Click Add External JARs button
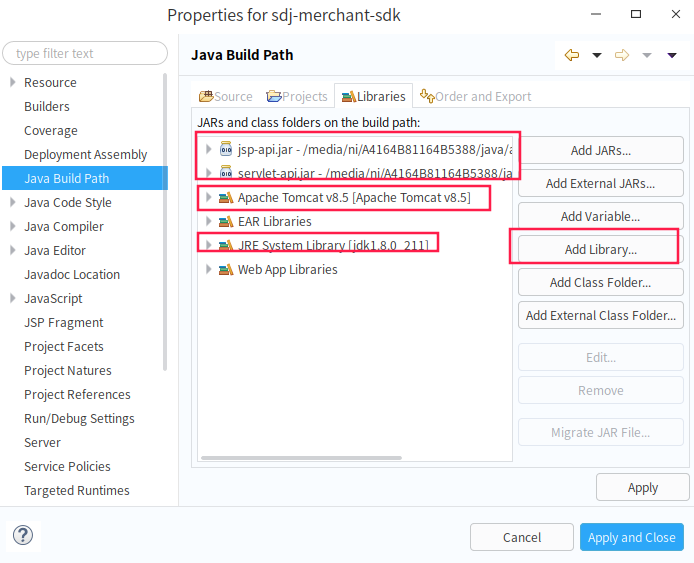This screenshot has height=563, width=694. click(x=600, y=183)
